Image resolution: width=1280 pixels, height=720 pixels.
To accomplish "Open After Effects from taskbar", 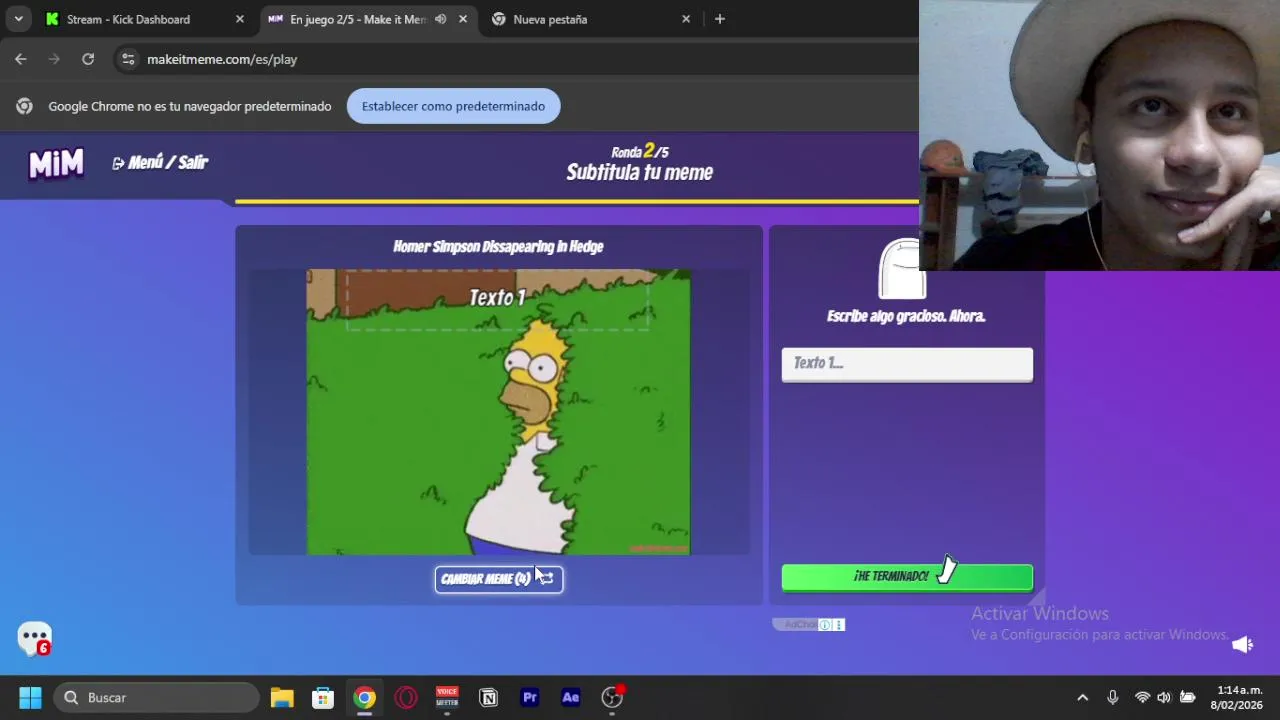I will point(571,697).
